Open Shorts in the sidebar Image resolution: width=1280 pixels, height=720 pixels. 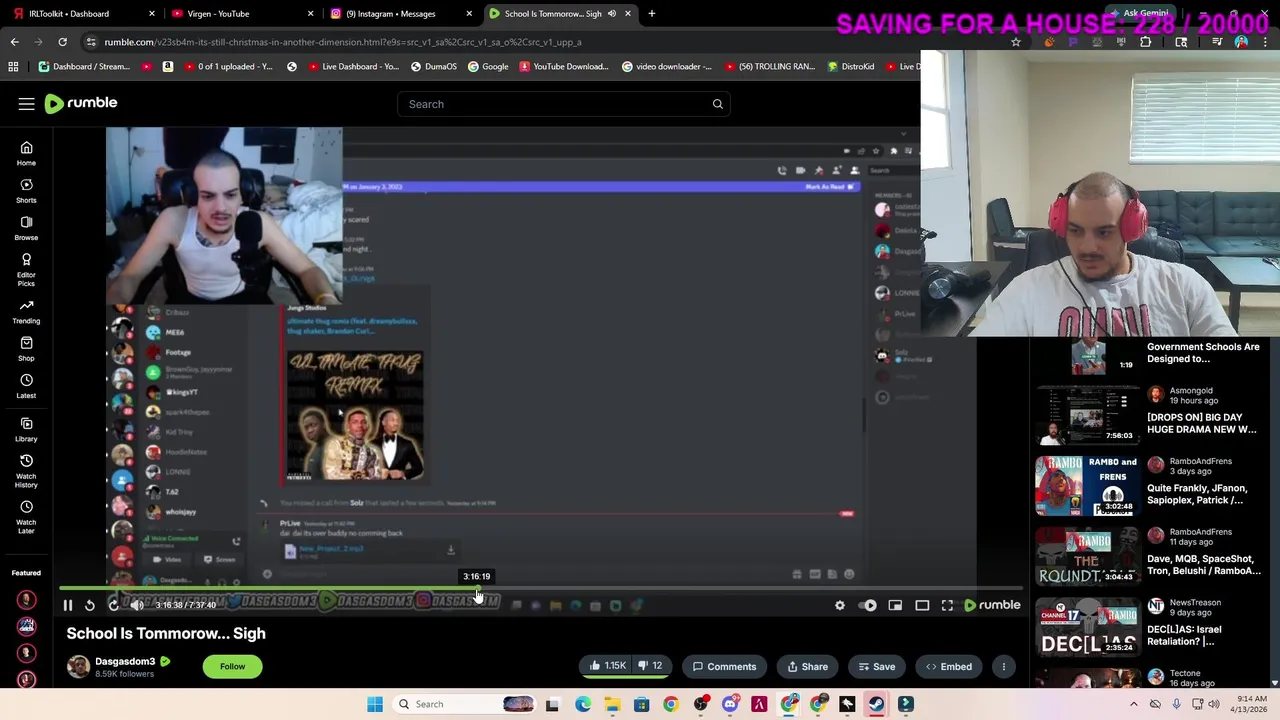26,190
